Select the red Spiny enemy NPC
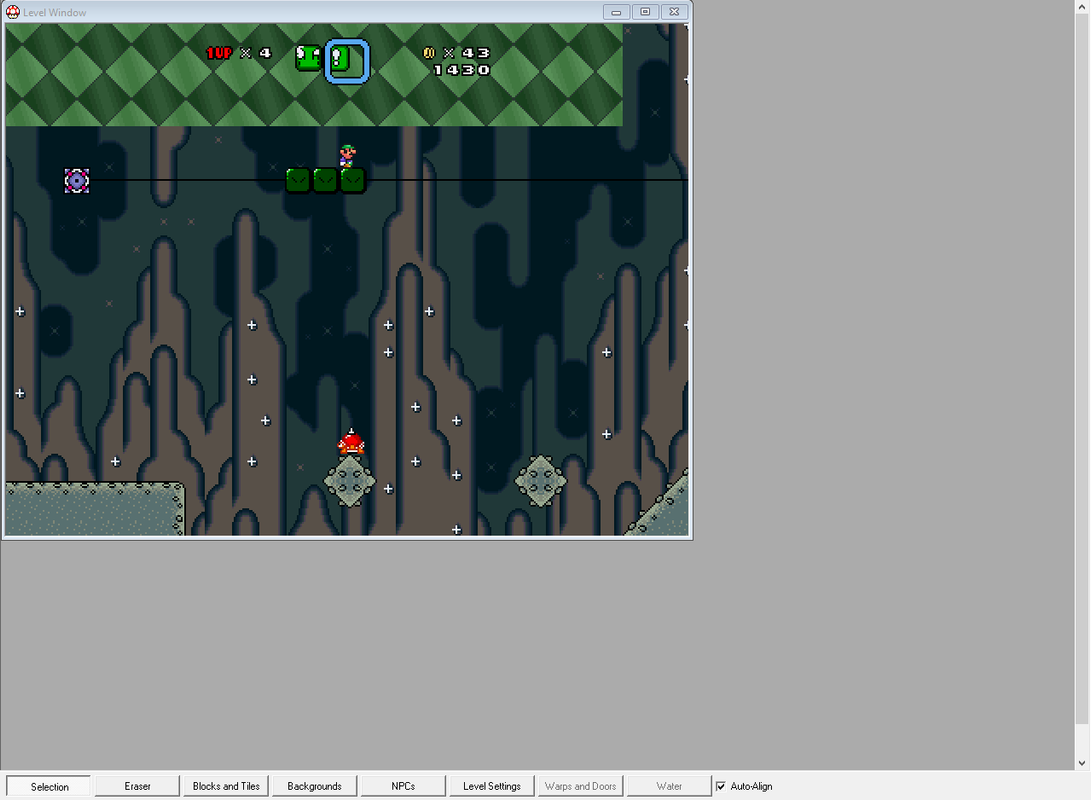This screenshot has width=1091, height=800. click(351, 442)
